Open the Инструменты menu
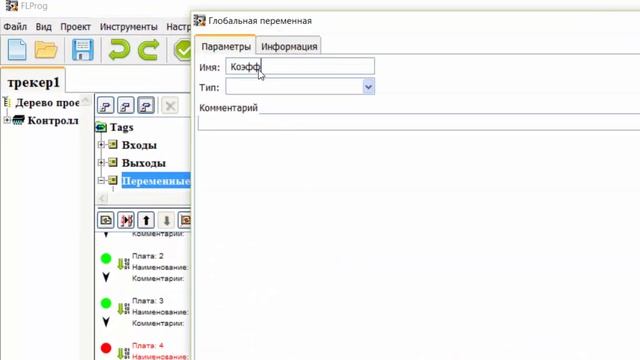The image size is (640, 360). click(129, 27)
